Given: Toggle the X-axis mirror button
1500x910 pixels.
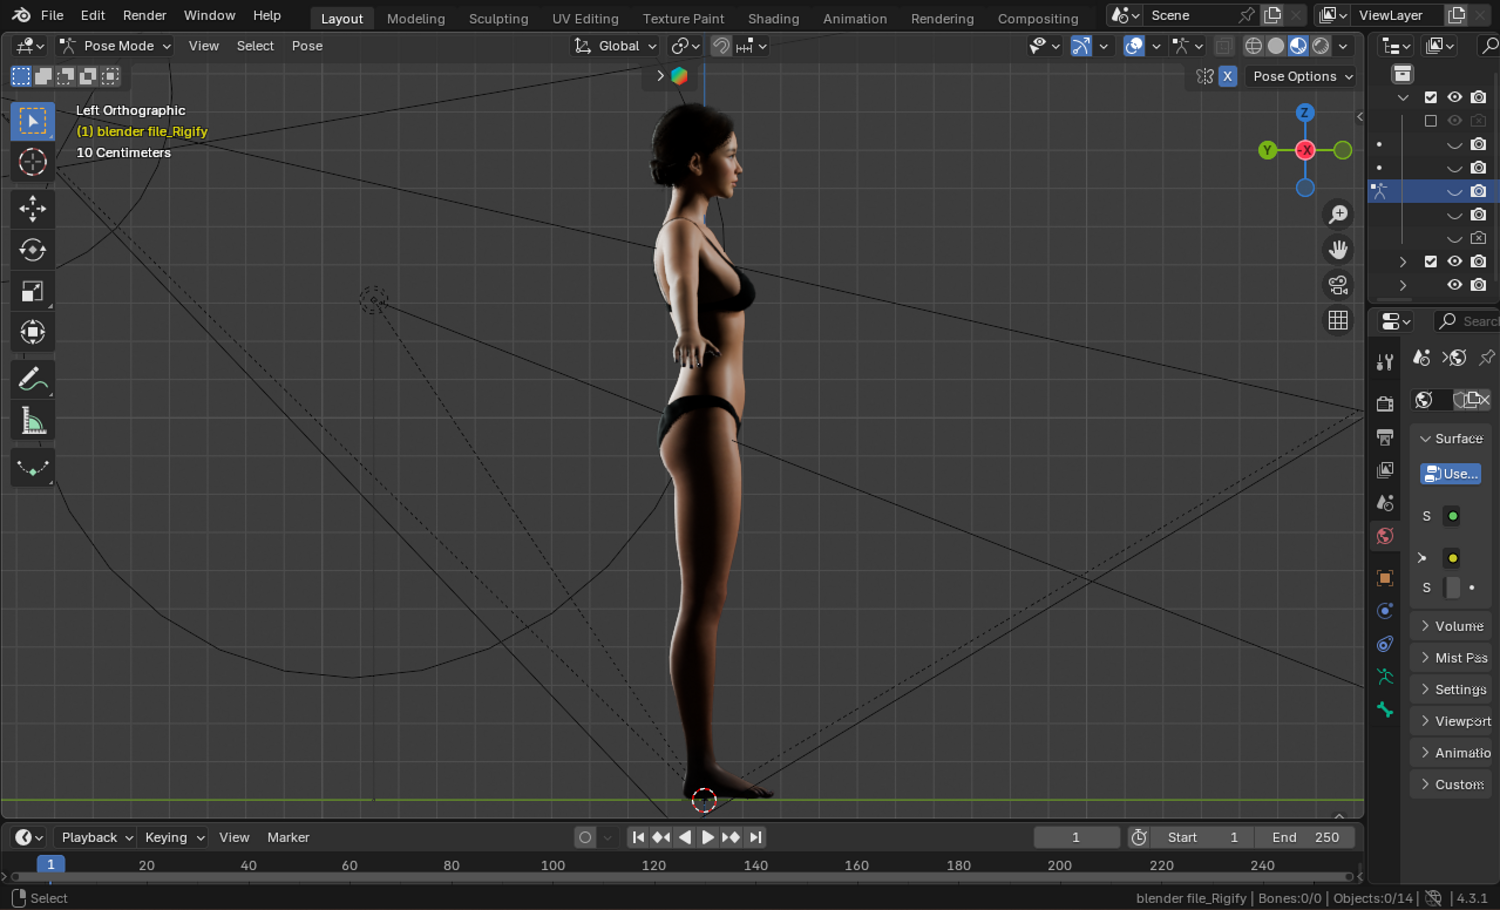Looking at the screenshot, I should tap(1228, 76).
